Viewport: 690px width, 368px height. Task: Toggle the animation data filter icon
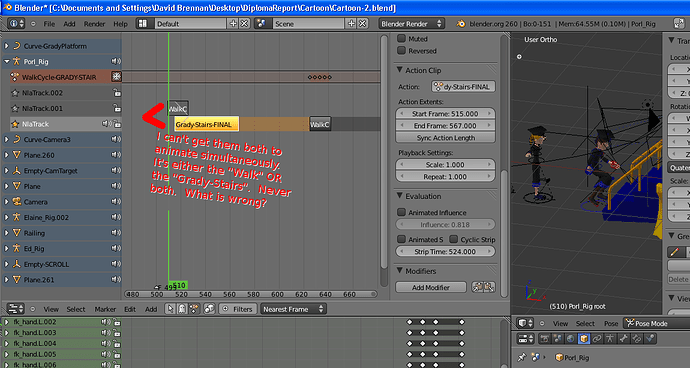pyautogui.click(x=193, y=309)
